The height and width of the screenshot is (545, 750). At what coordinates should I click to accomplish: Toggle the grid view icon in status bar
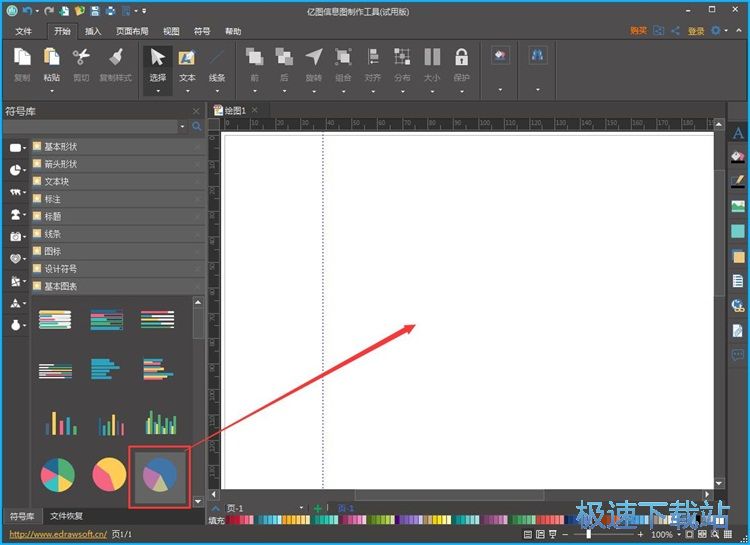[728, 534]
